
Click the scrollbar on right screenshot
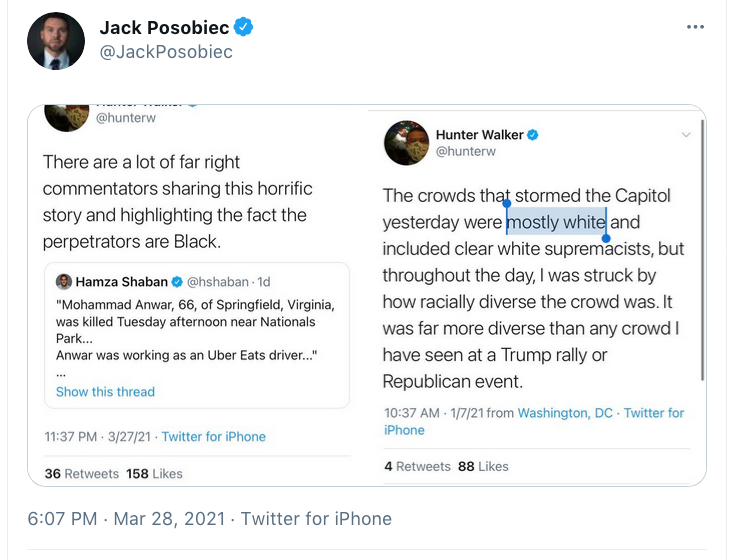pos(702,250)
